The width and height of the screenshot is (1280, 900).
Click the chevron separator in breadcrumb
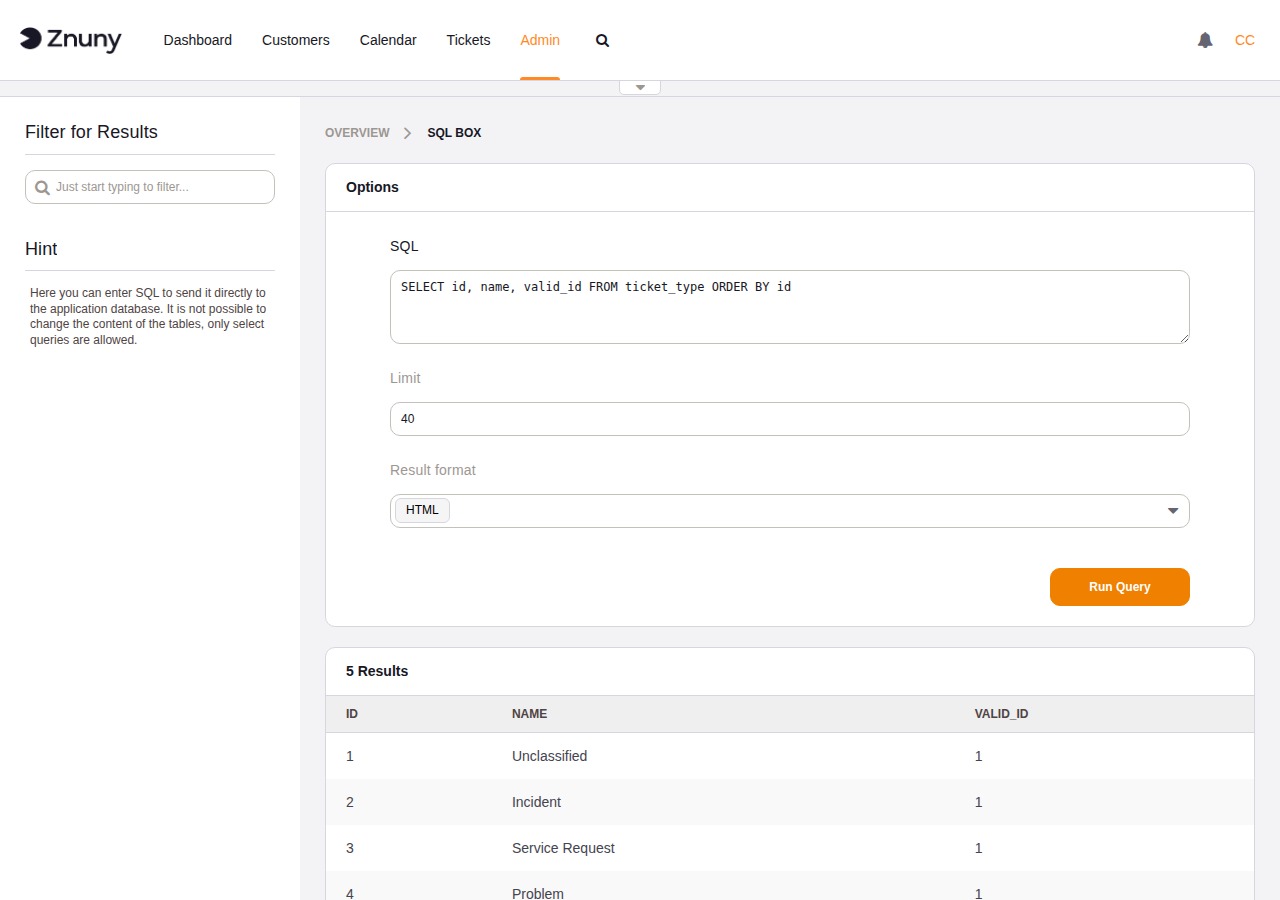point(408,133)
